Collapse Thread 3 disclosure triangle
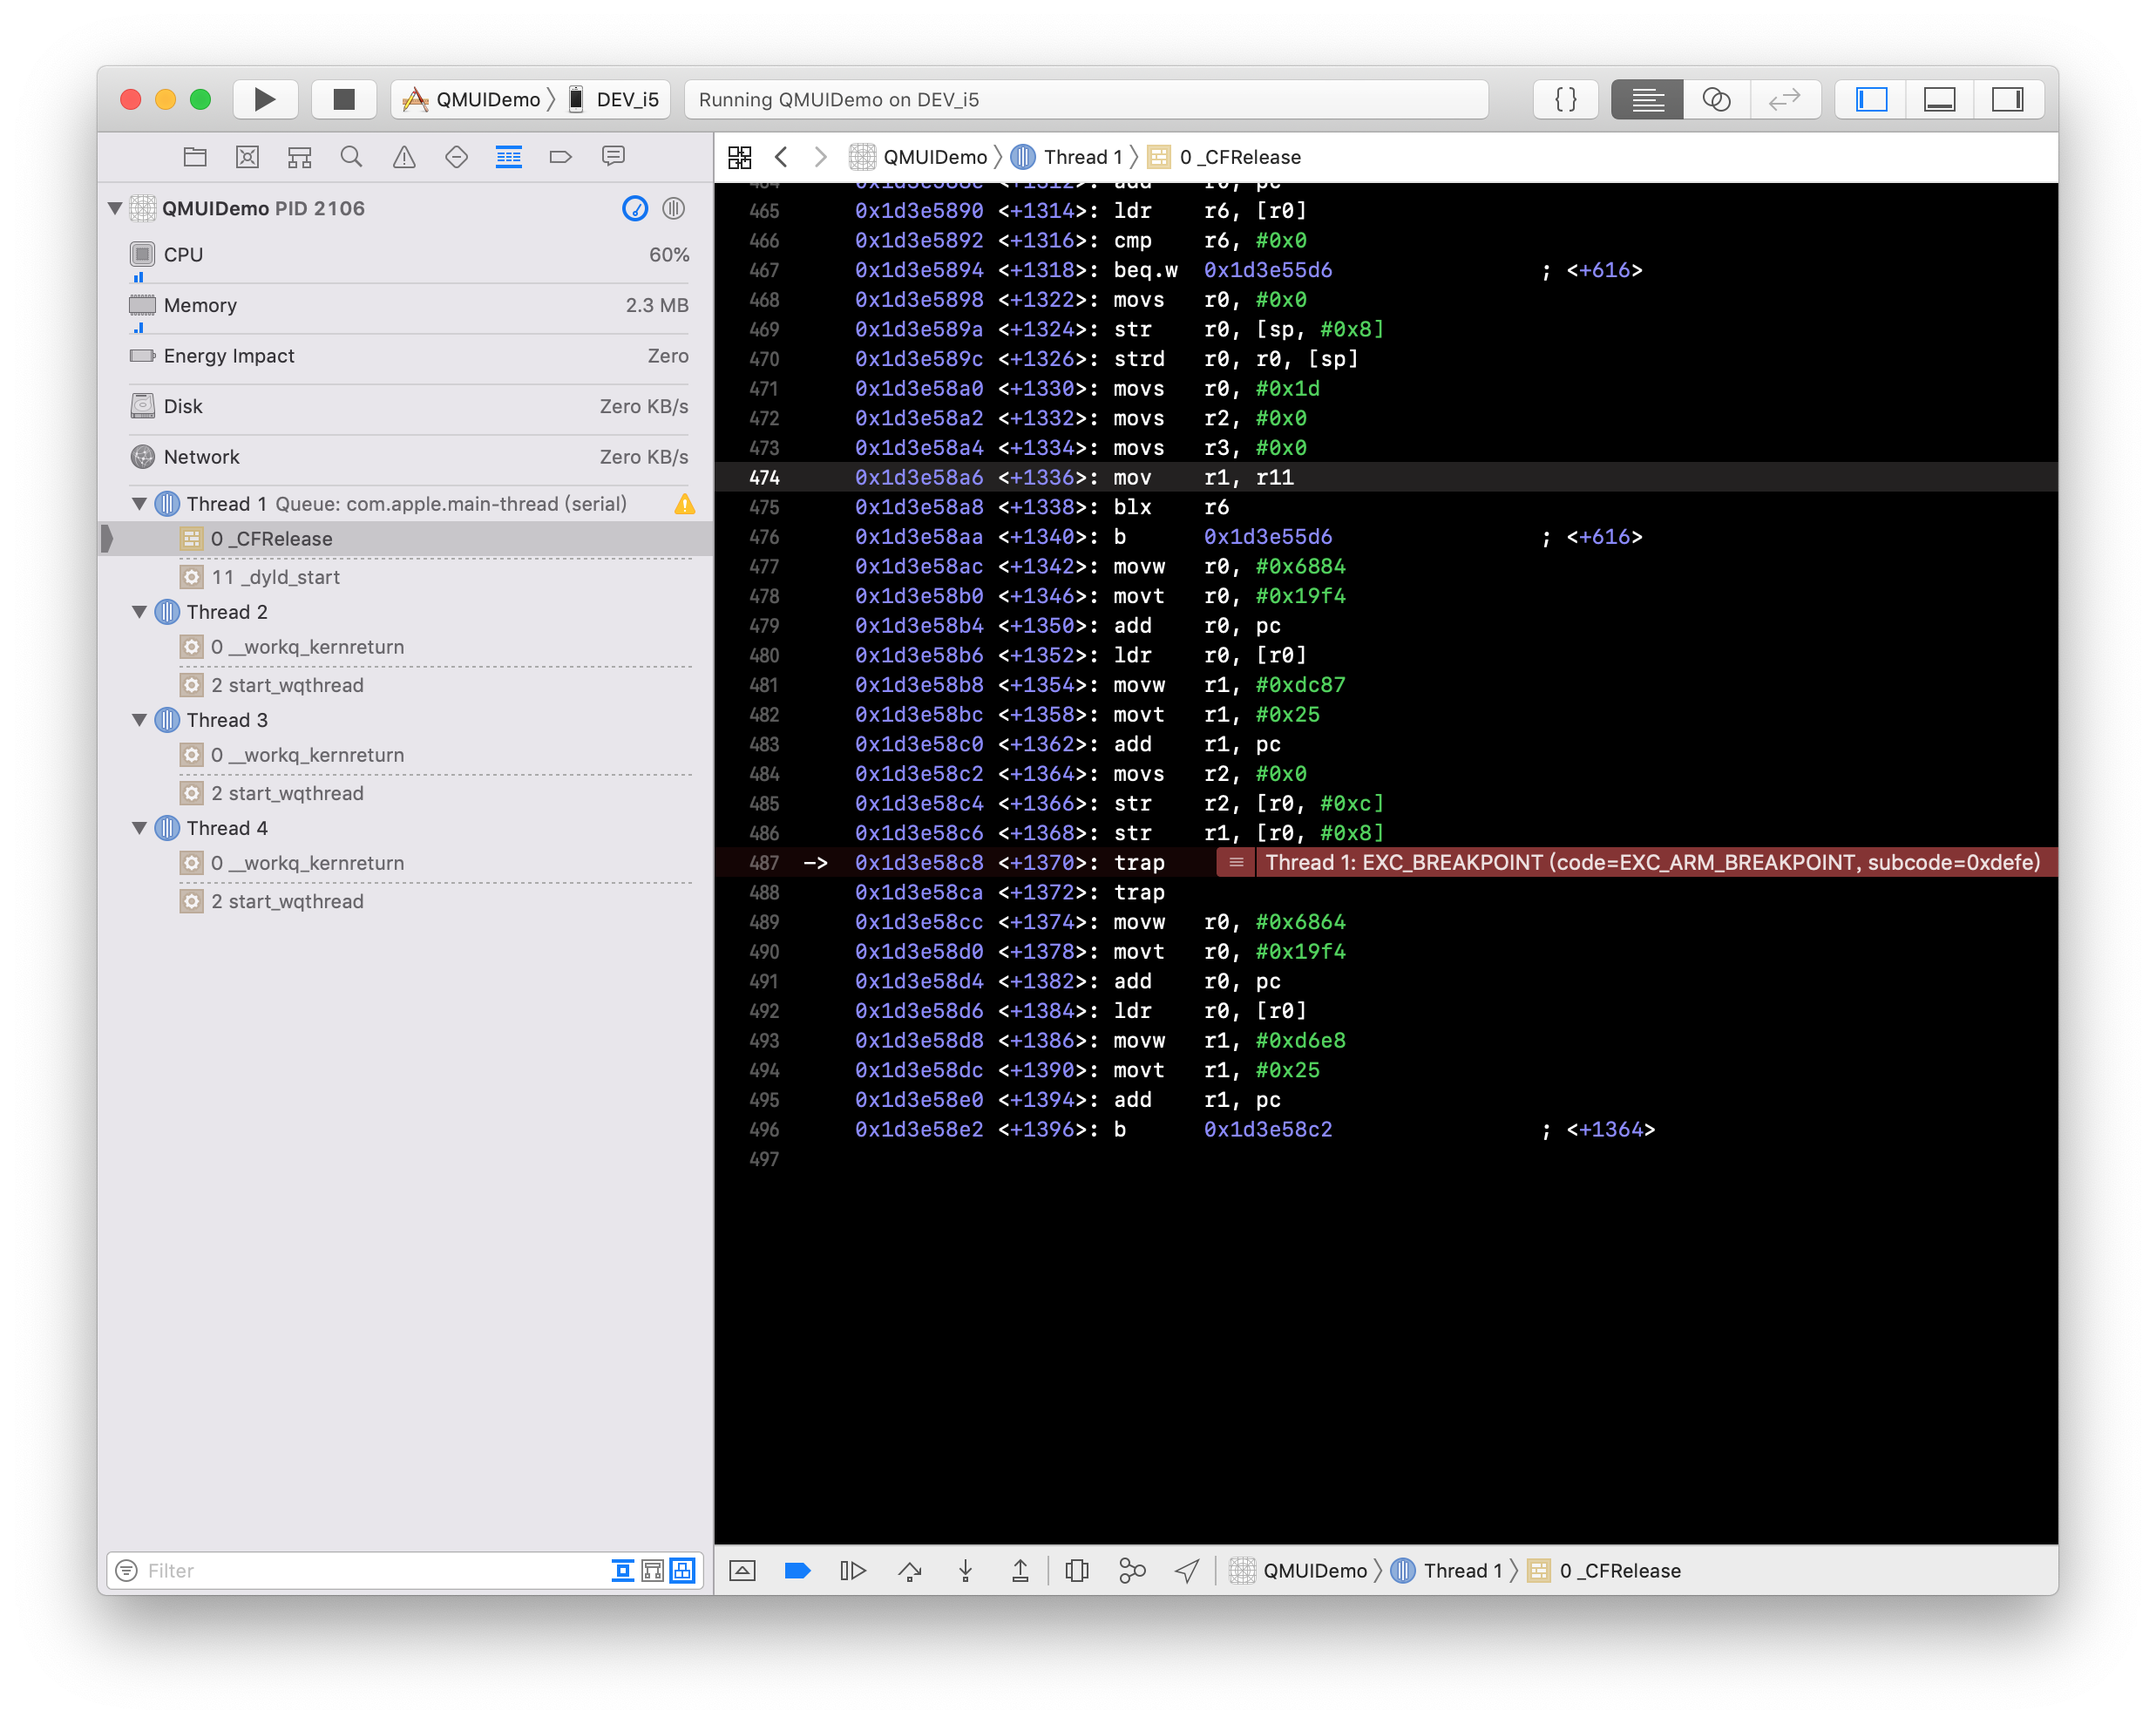 [x=139, y=719]
